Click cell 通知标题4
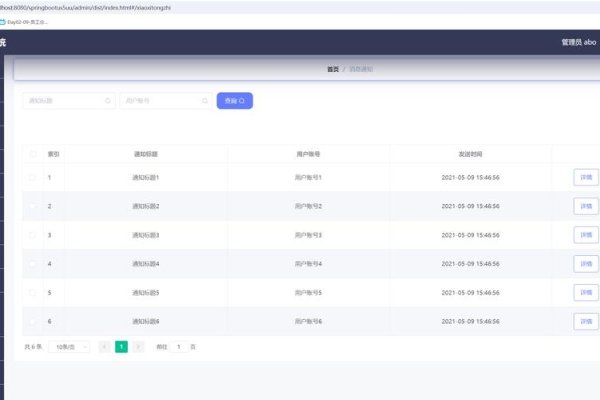This screenshot has height=400, width=600. click(x=146, y=264)
